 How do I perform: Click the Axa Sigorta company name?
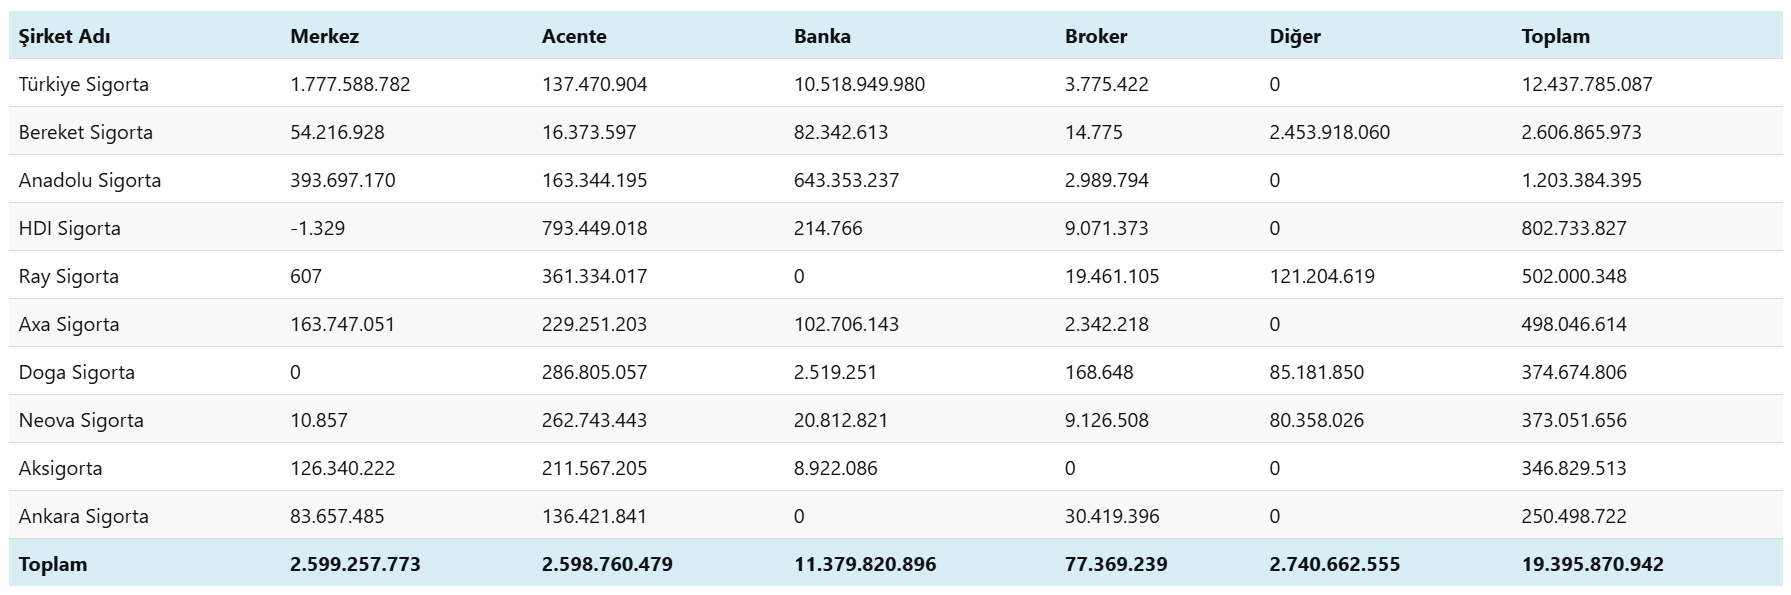point(69,324)
